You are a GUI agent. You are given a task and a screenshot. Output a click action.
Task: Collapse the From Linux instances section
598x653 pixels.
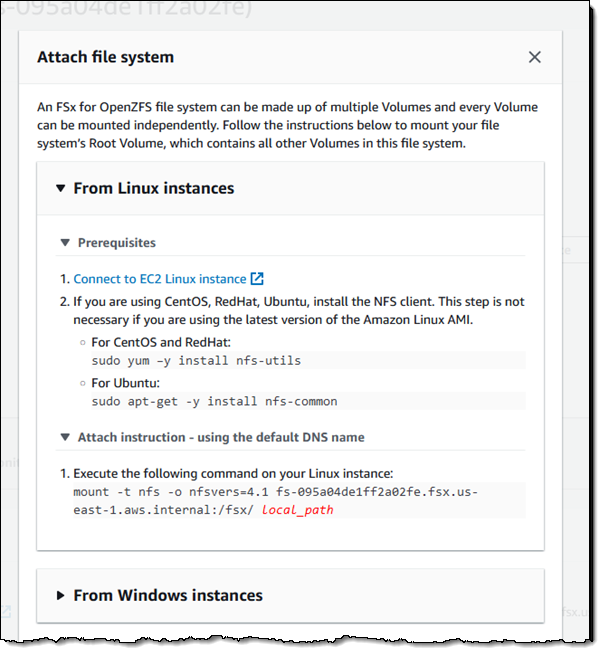61,188
